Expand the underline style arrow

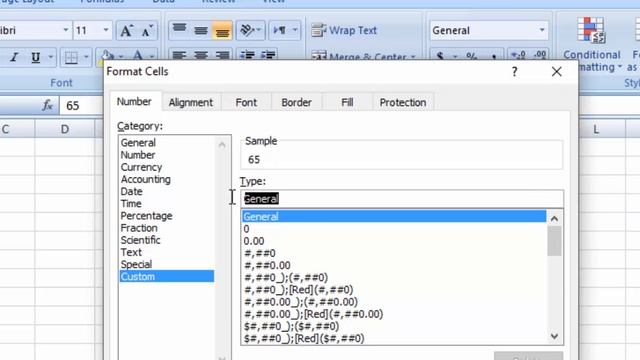point(51,58)
